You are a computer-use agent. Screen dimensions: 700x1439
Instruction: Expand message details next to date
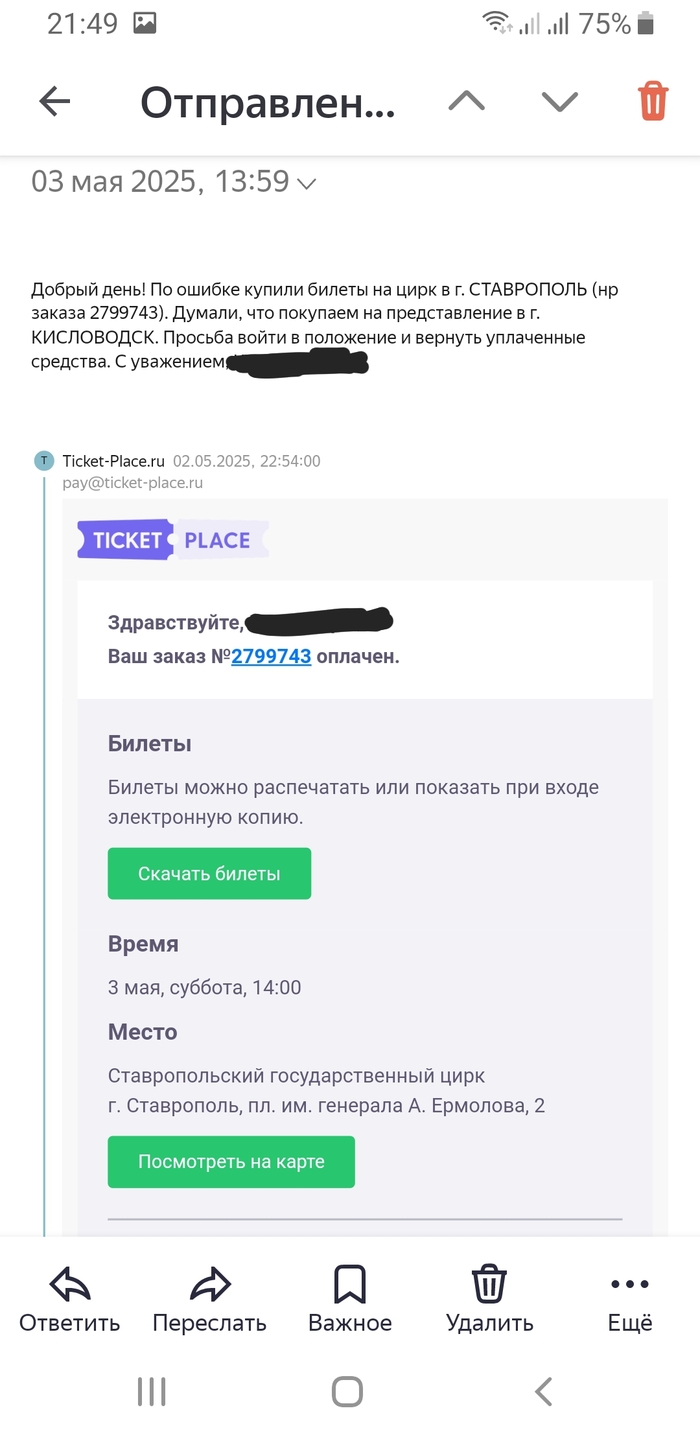click(307, 183)
